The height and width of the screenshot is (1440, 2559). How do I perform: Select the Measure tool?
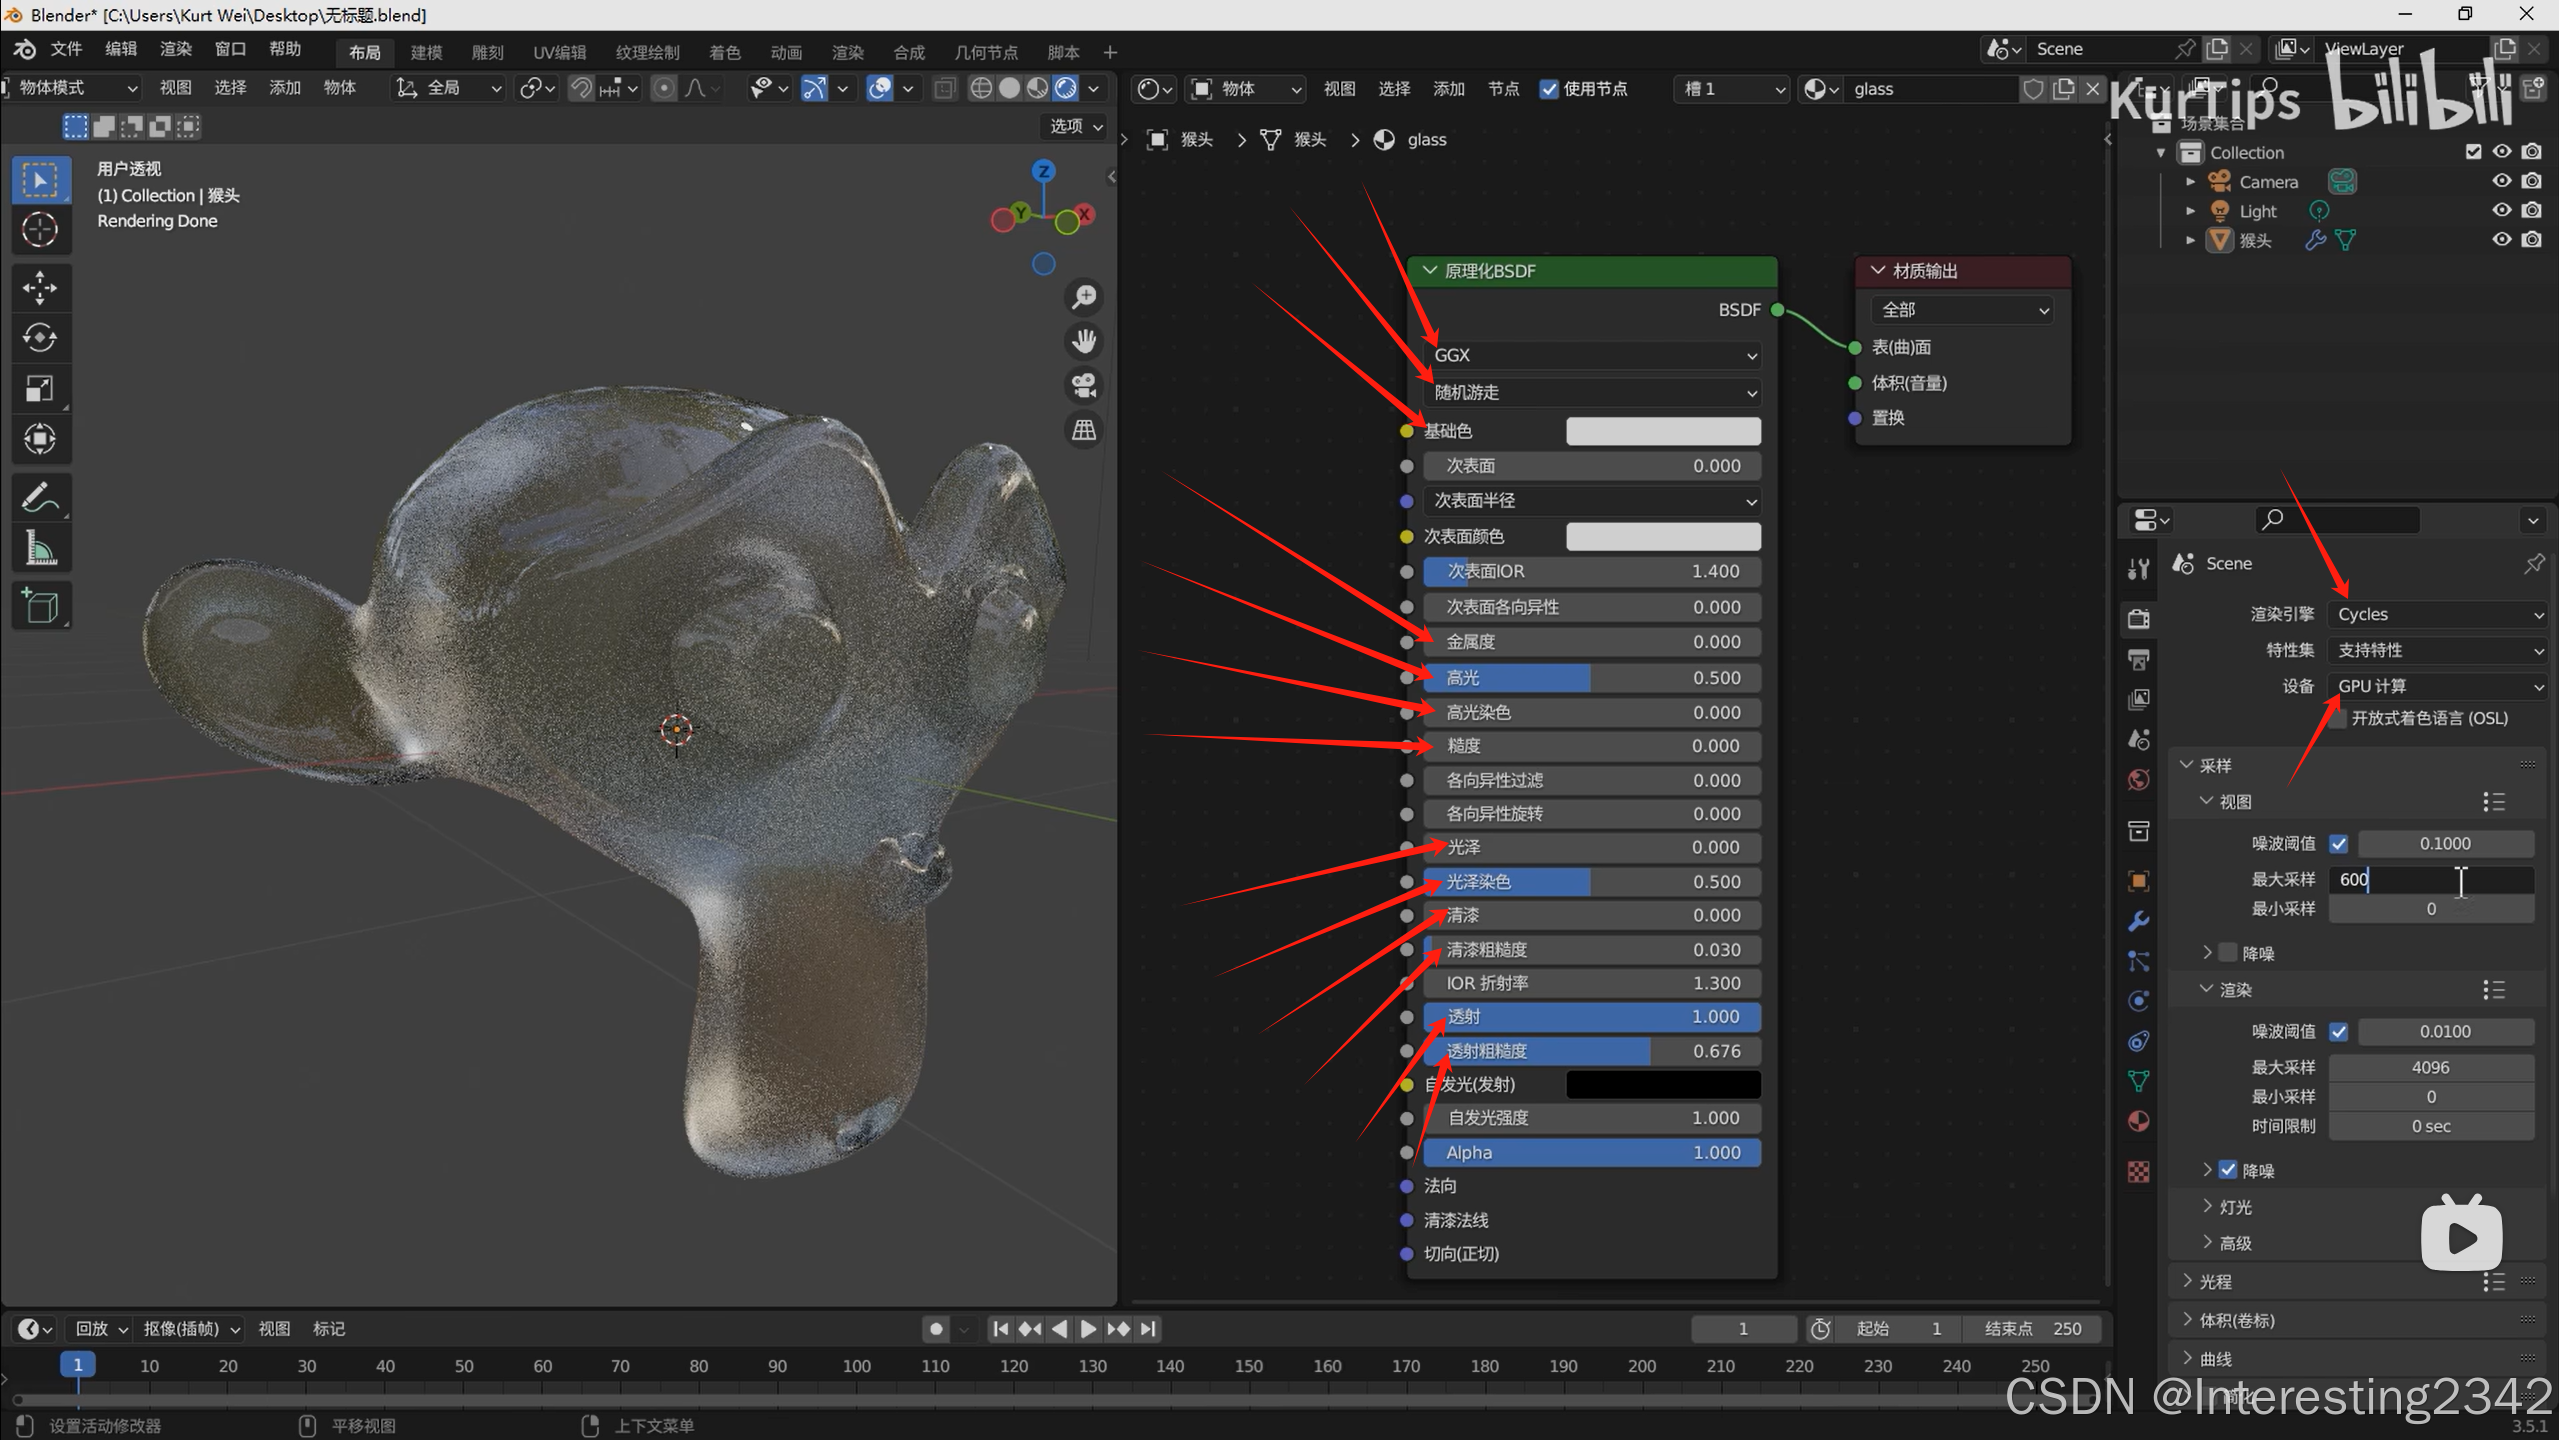pyautogui.click(x=40, y=548)
